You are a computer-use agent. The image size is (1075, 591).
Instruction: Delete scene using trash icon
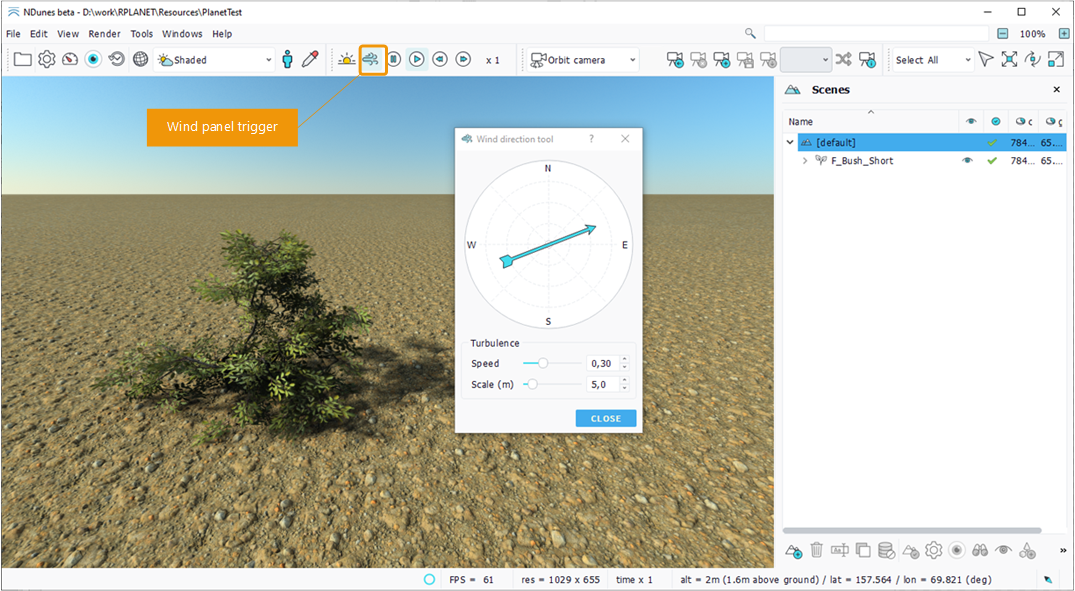816,550
